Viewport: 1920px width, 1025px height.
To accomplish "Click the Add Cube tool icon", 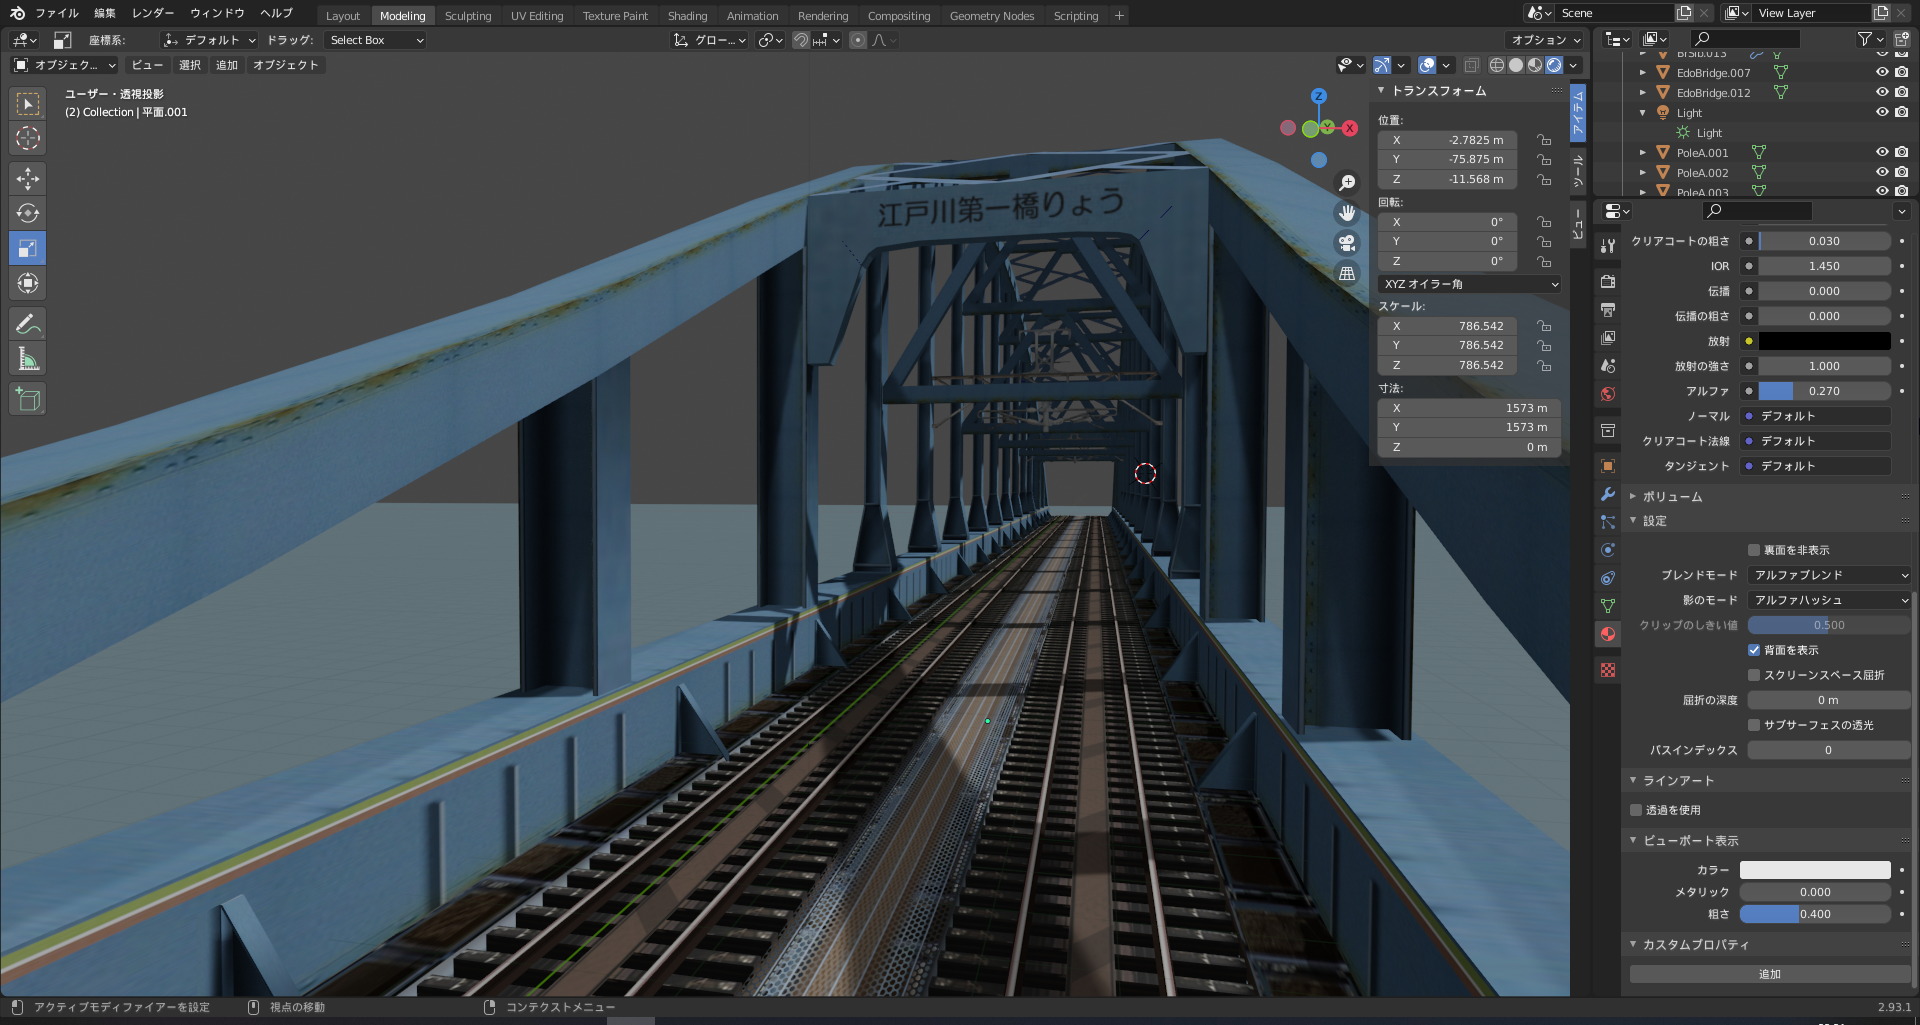I will 28,400.
